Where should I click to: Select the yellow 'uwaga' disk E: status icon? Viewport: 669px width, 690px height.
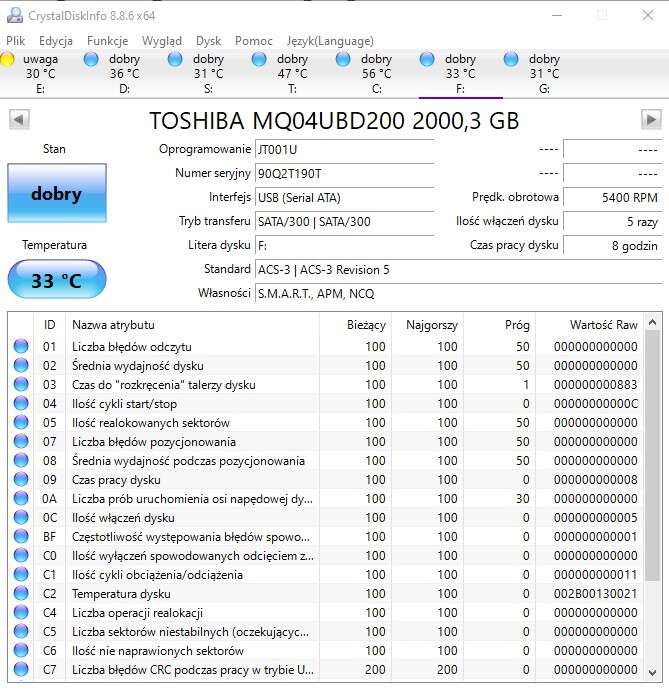click(x=8, y=60)
